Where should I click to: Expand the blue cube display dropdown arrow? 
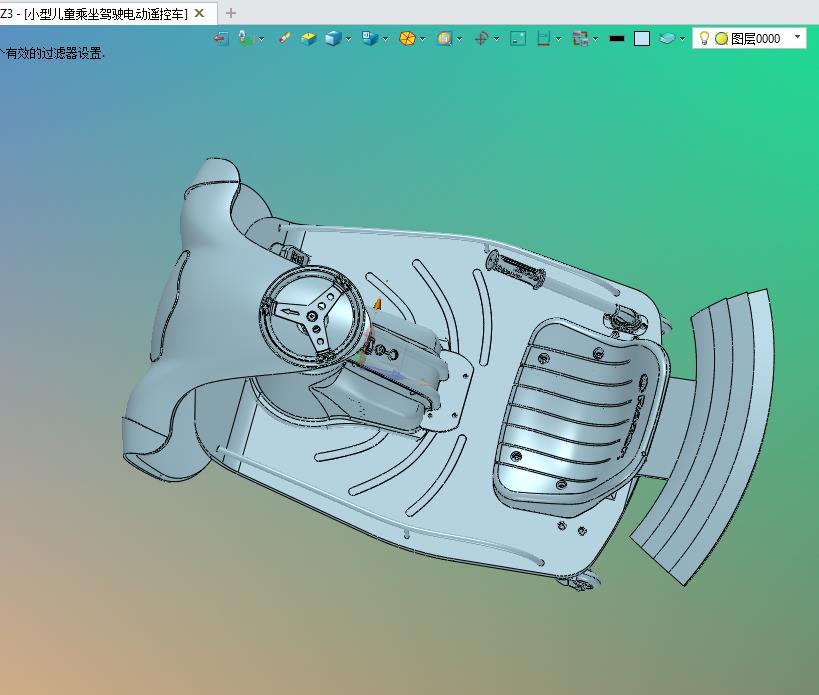[x=348, y=39]
